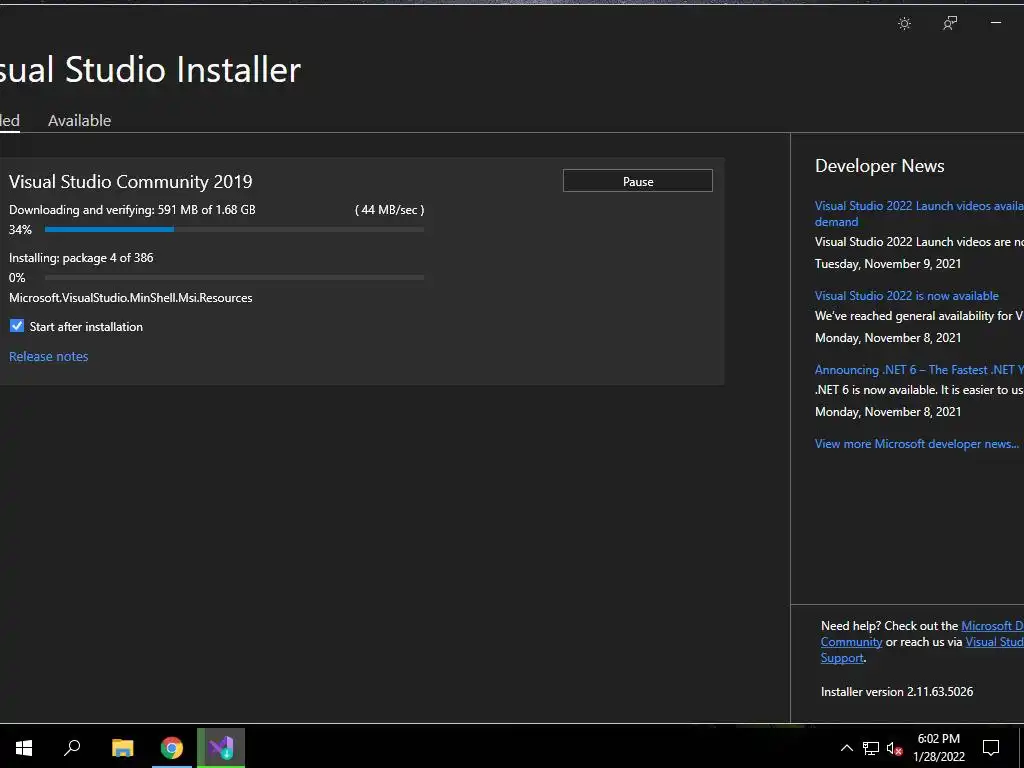This screenshot has width=1024, height=768.
Task: Click the Developer News heading
Action: pos(880,166)
